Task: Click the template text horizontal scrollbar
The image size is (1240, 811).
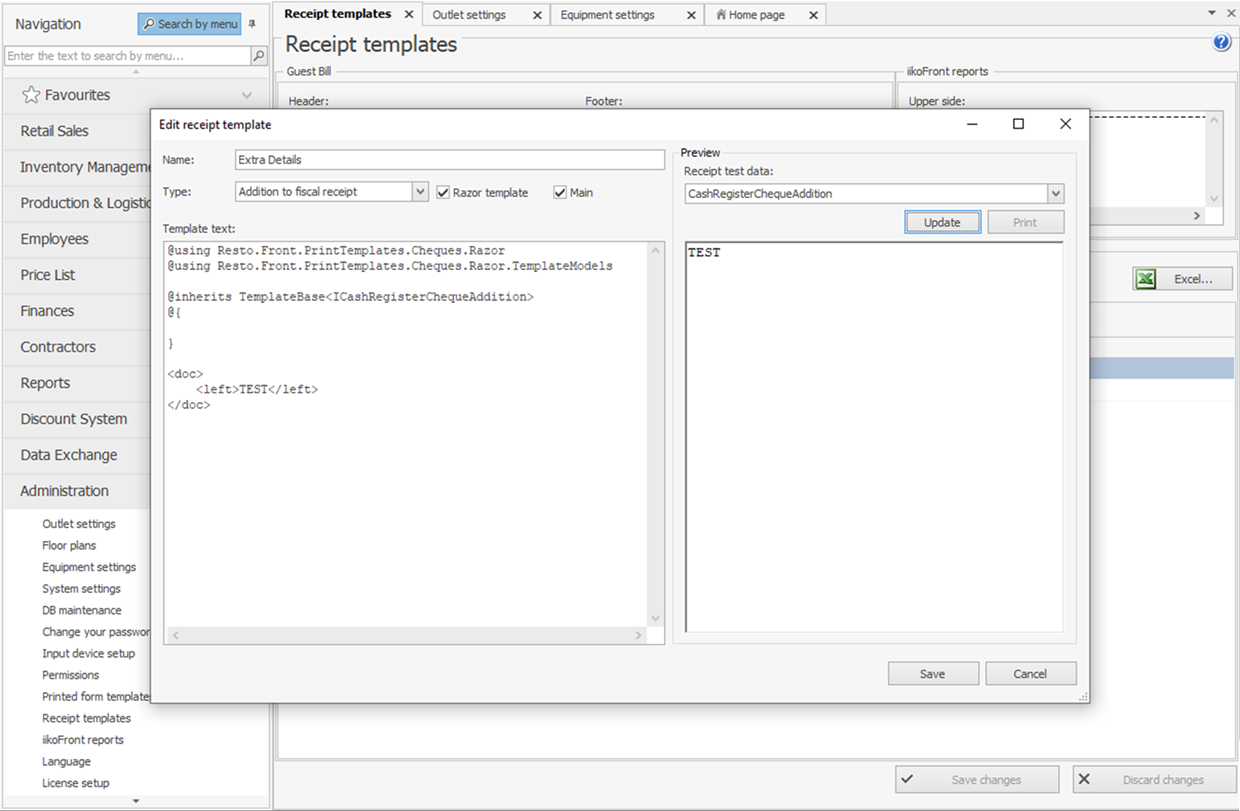Action: [406, 635]
